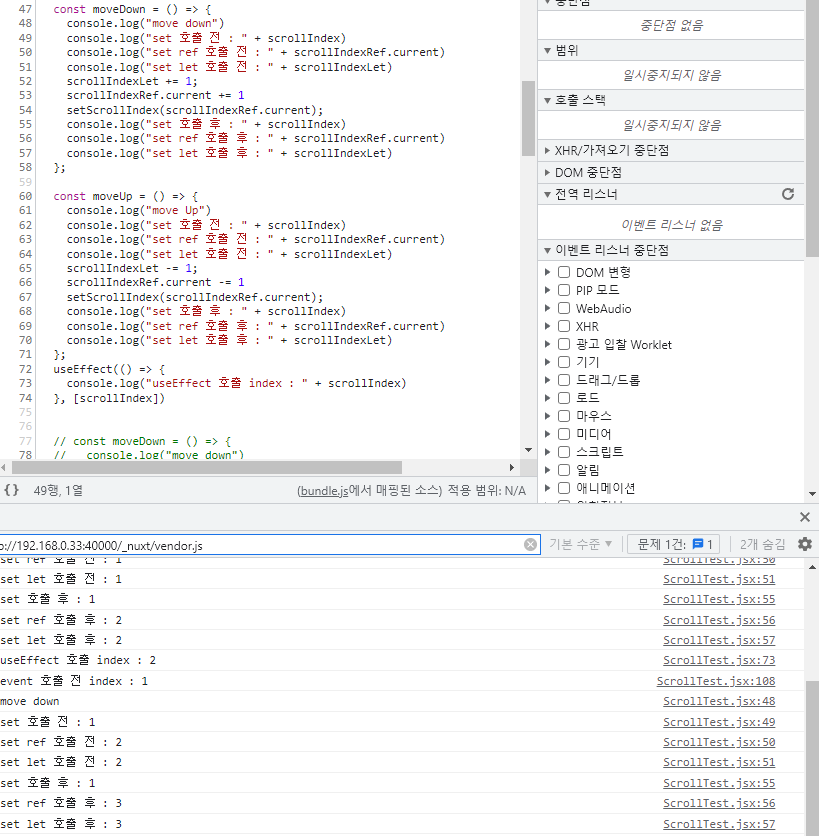Clear the console filter input
Viewport: 819px width, 836px height.
pos(530,544)
